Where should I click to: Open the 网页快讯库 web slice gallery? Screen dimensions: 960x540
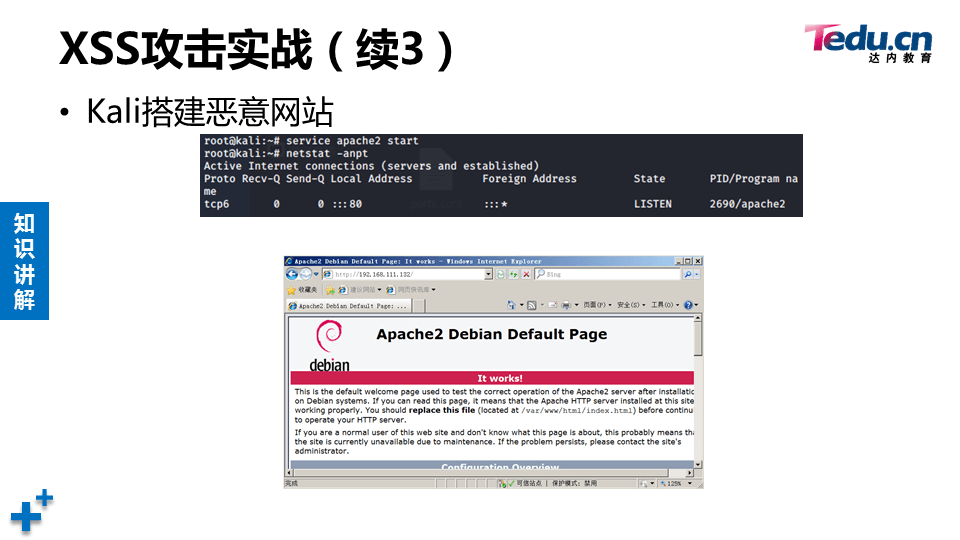(411, 290)
